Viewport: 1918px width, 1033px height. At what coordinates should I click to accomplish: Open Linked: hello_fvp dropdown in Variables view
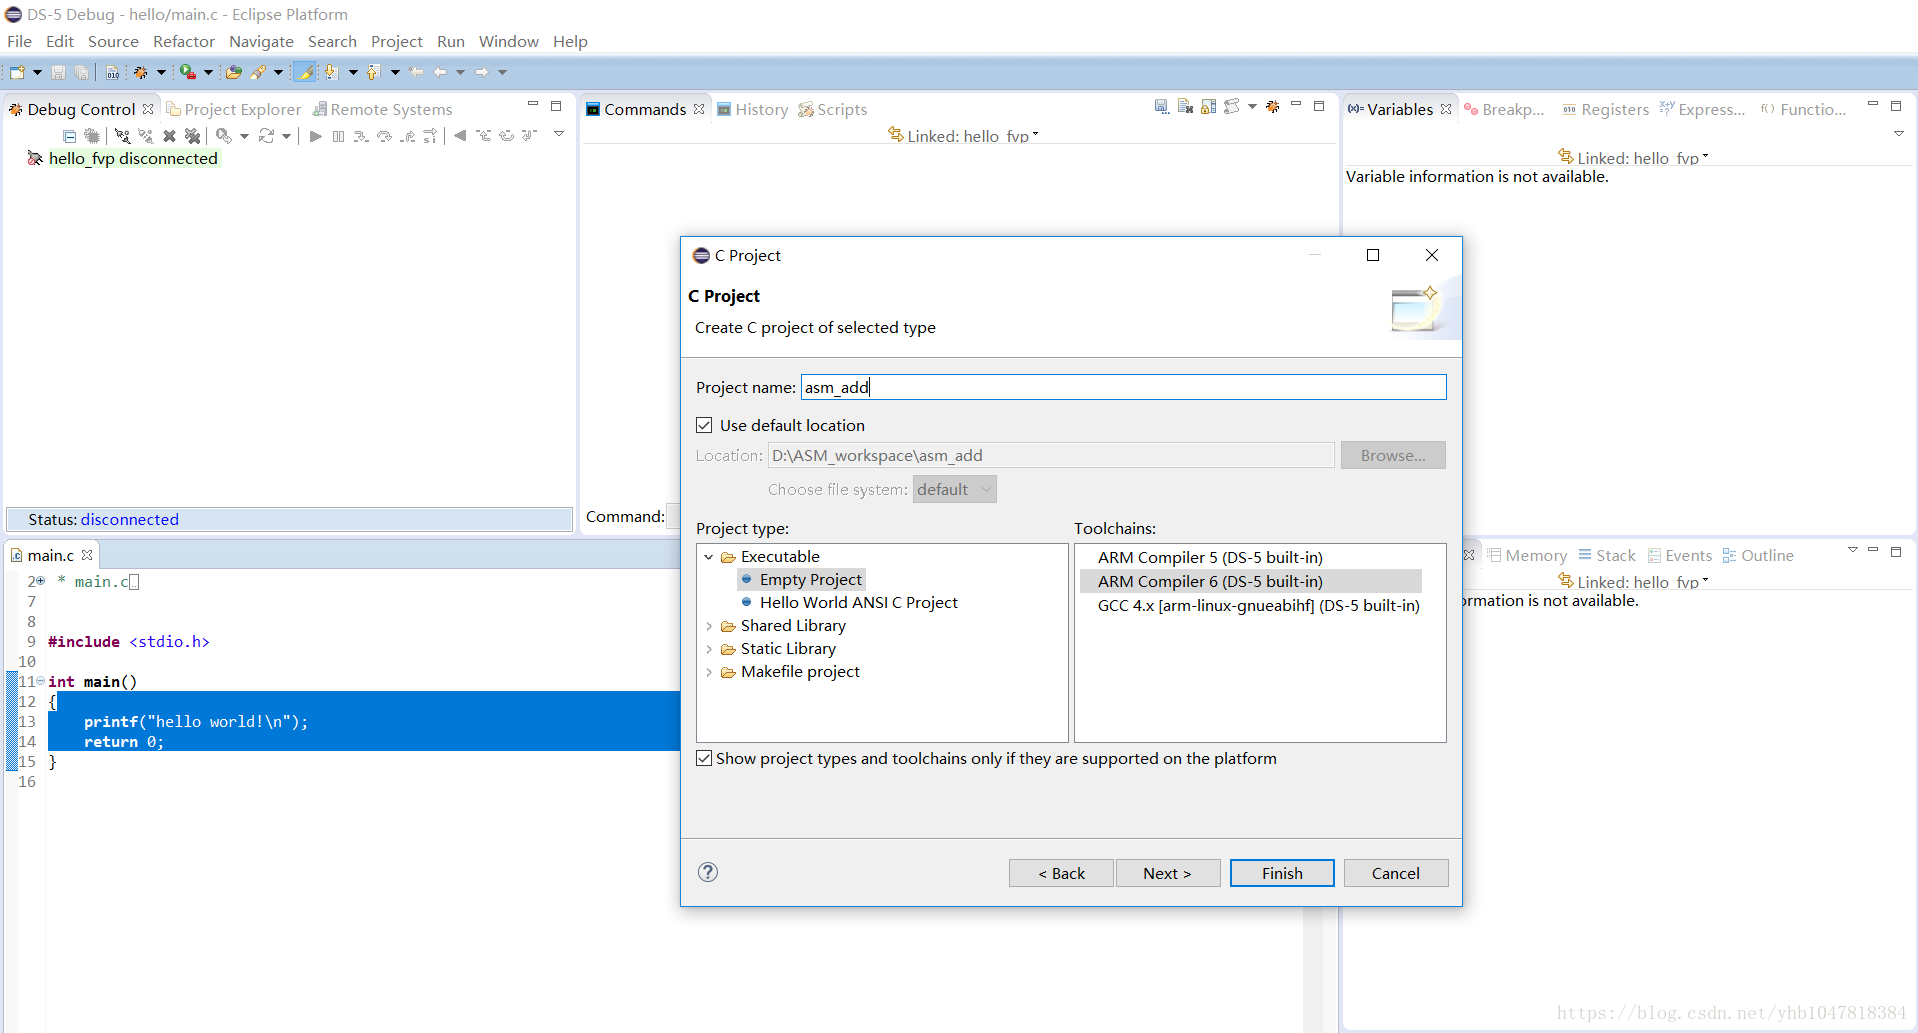coord(1706,156)
